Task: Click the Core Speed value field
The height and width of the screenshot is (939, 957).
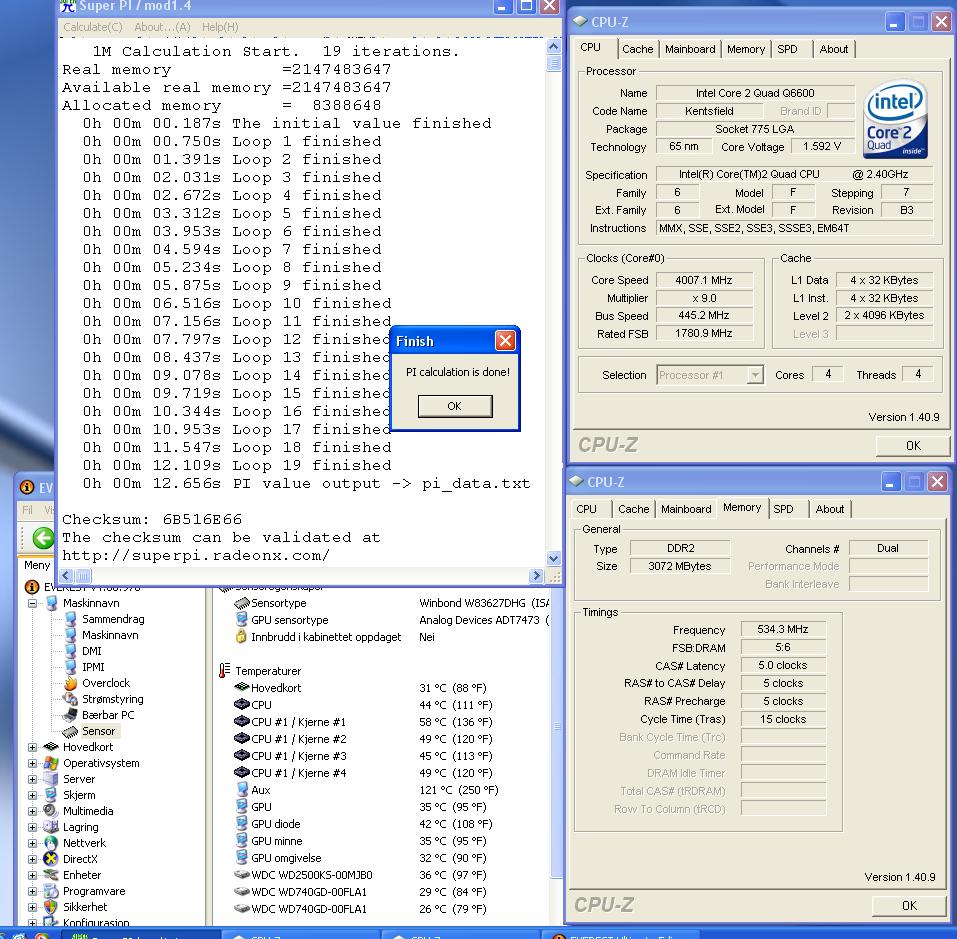Action: click(704, 280)
